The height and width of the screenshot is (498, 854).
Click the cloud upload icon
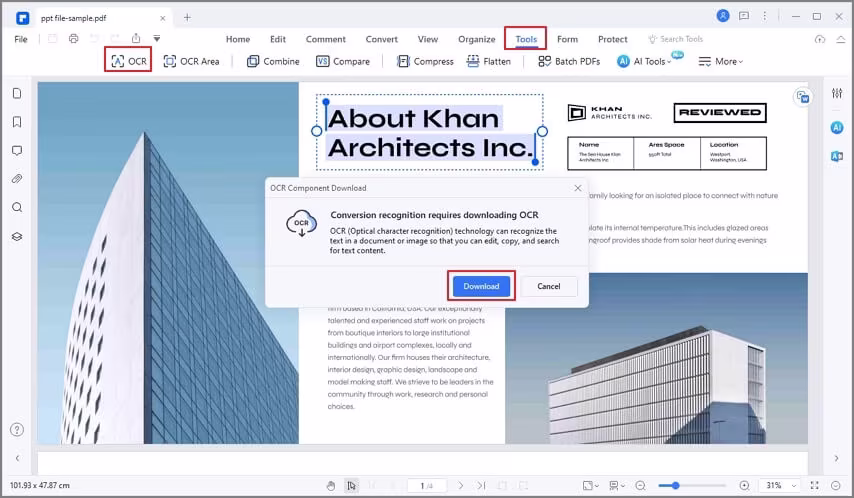click(820, 39)
